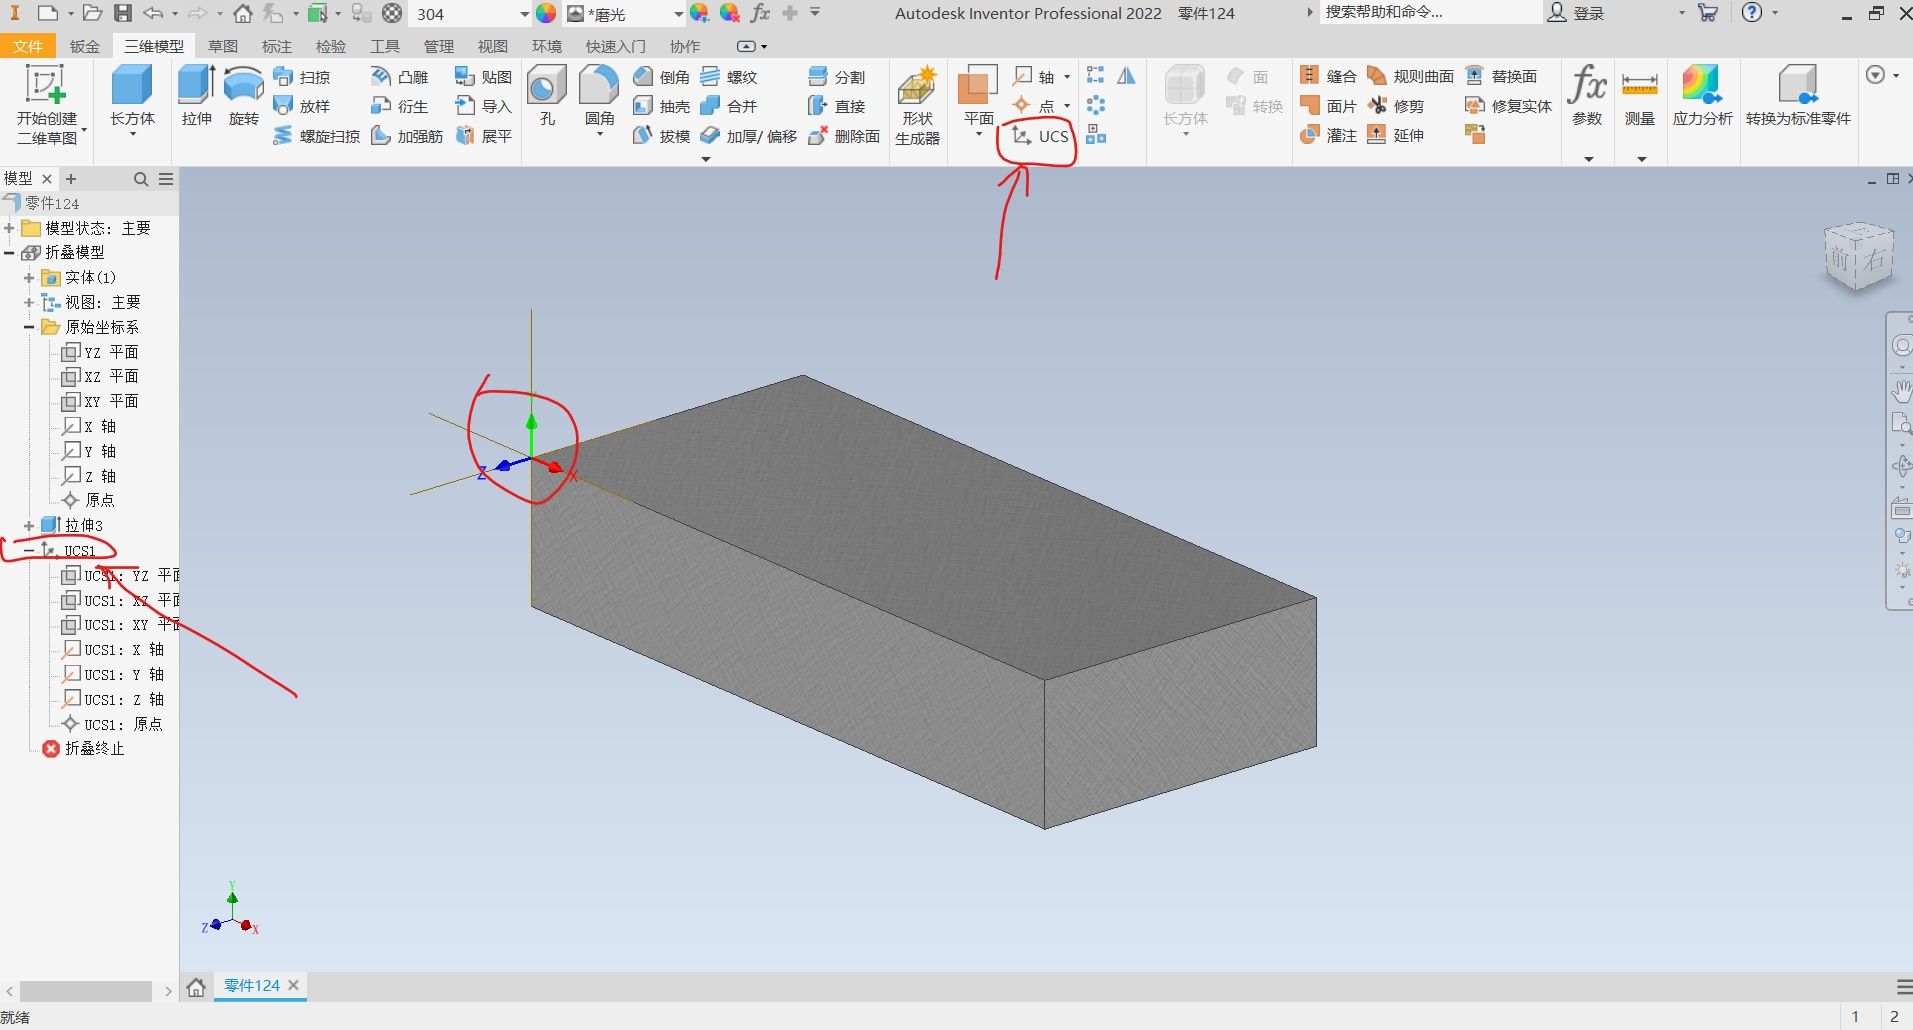The width and height of the screenshot is (1913, 1030).
Task: Collapse the UCS1 tree node
Action: (x=29, y=550)
